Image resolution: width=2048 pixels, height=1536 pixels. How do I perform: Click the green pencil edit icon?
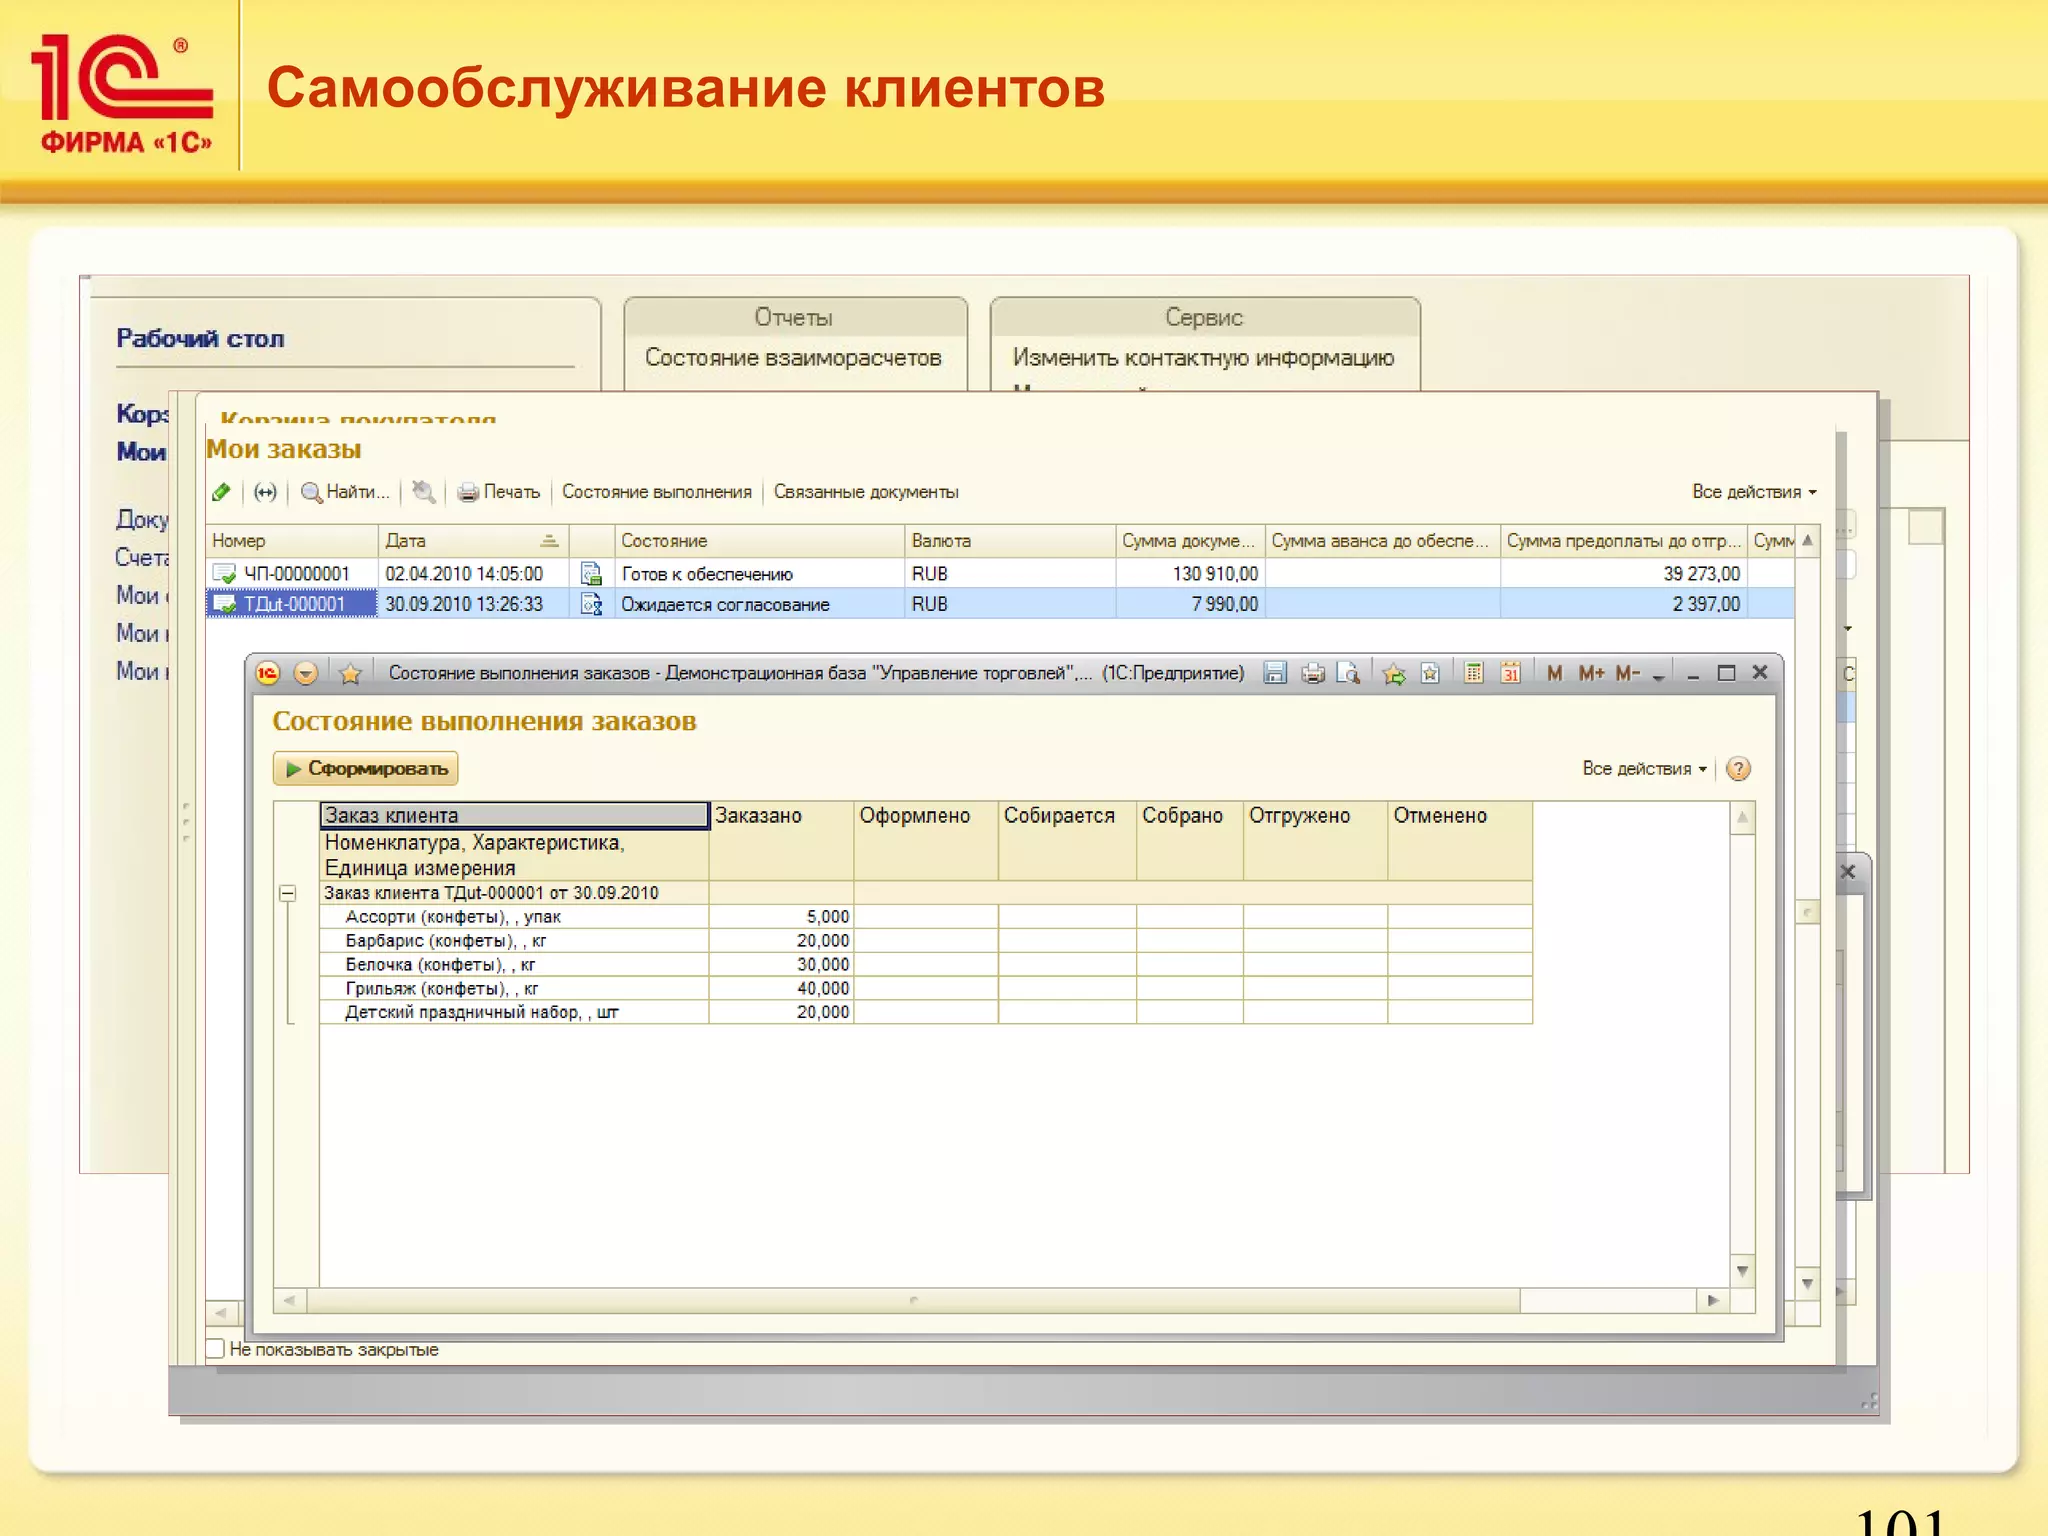[x=221, y=492]
